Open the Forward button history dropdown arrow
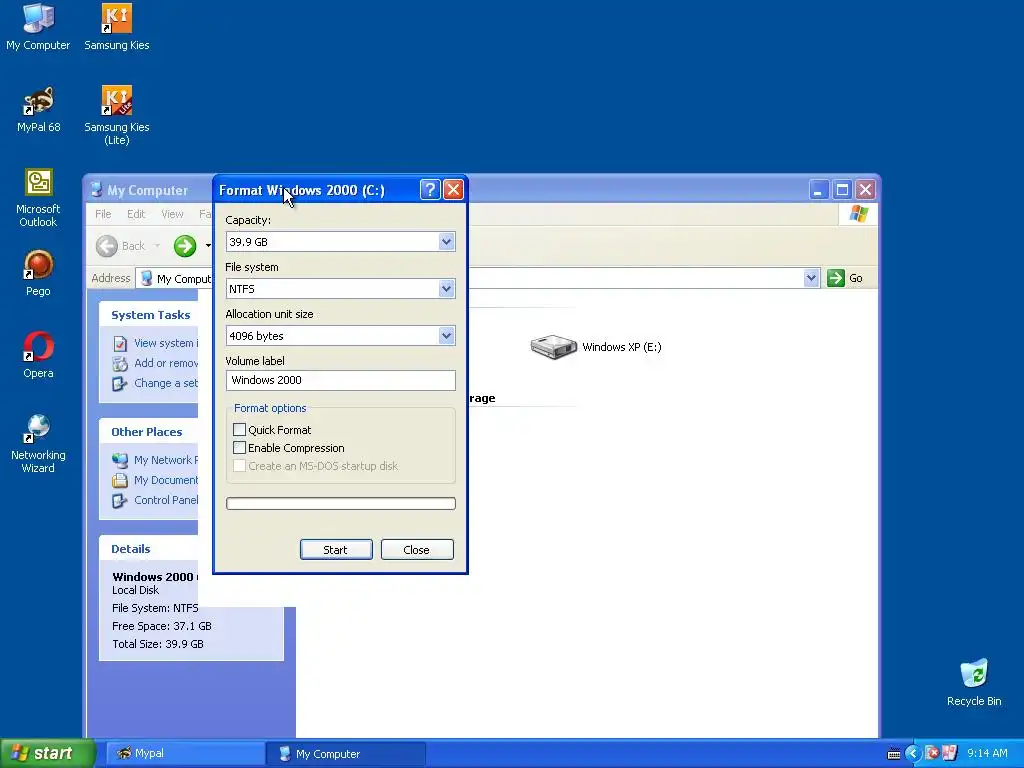 pos(208,246)
